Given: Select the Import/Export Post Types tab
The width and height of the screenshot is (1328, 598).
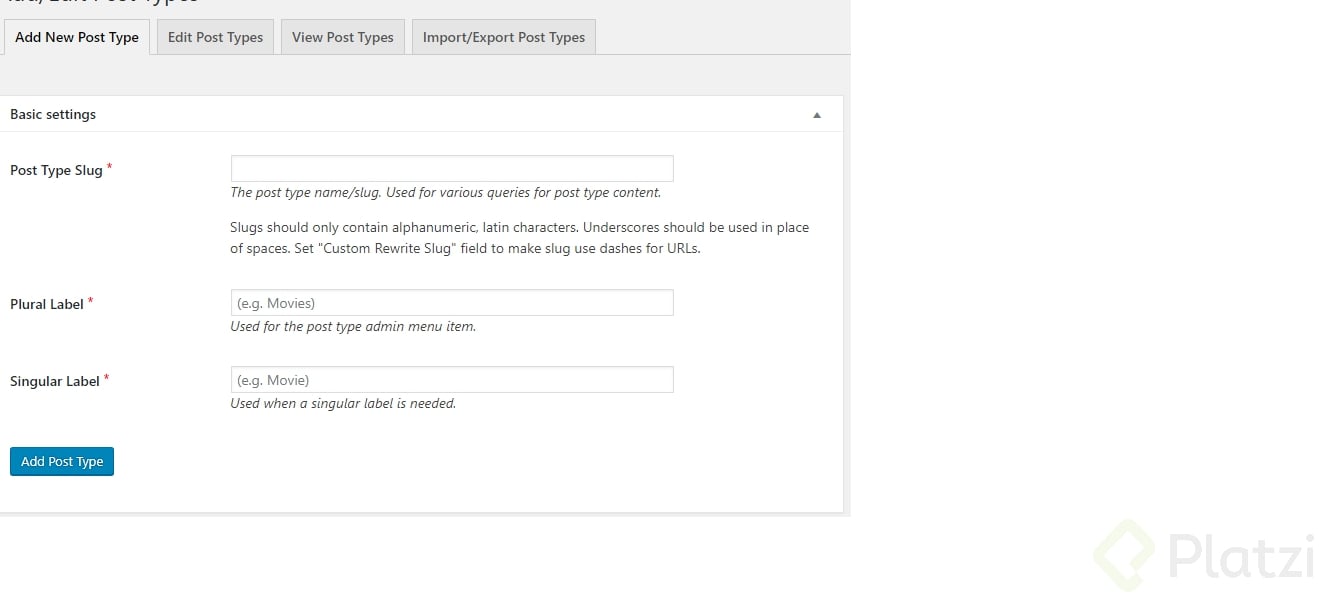Looking at the screenshot, I should pyautogui.click(x=504, y=37).
